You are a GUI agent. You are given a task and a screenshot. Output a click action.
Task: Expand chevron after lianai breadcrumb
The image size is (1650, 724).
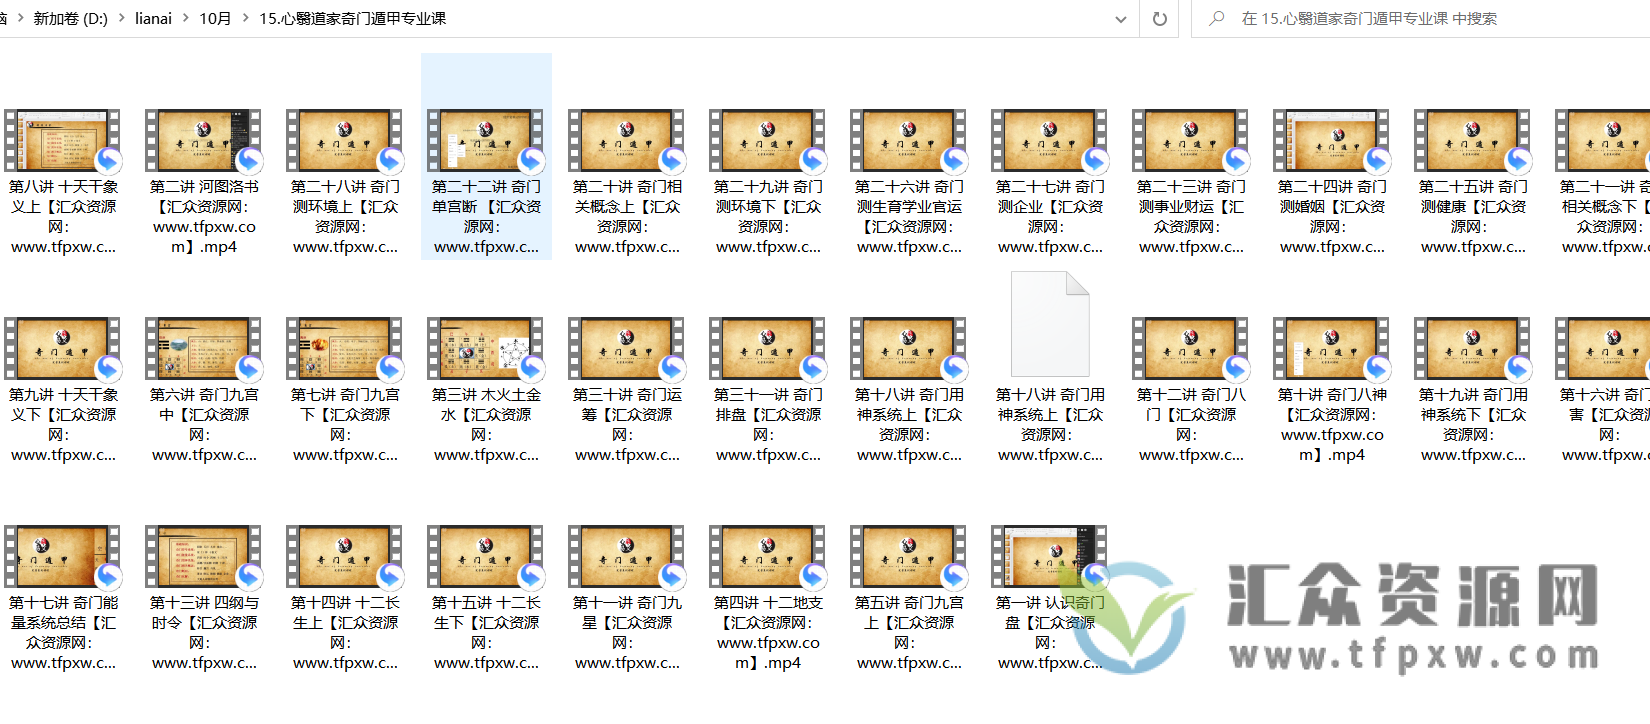point(186,19)
